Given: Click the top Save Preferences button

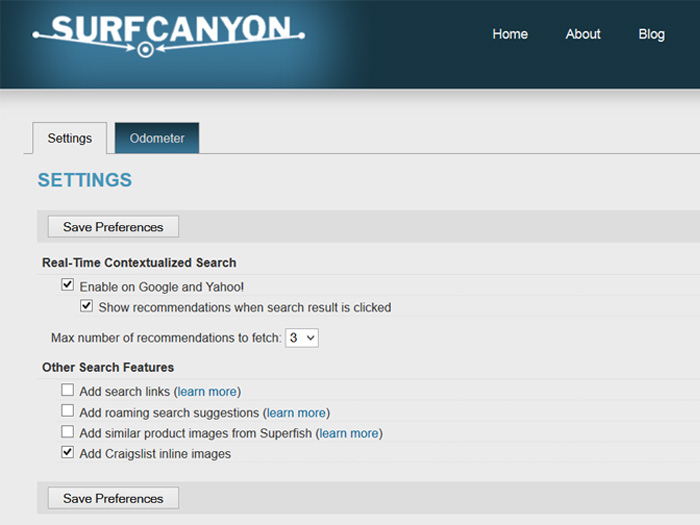Looking at the screenshot, I should click(x=113, y=227).
